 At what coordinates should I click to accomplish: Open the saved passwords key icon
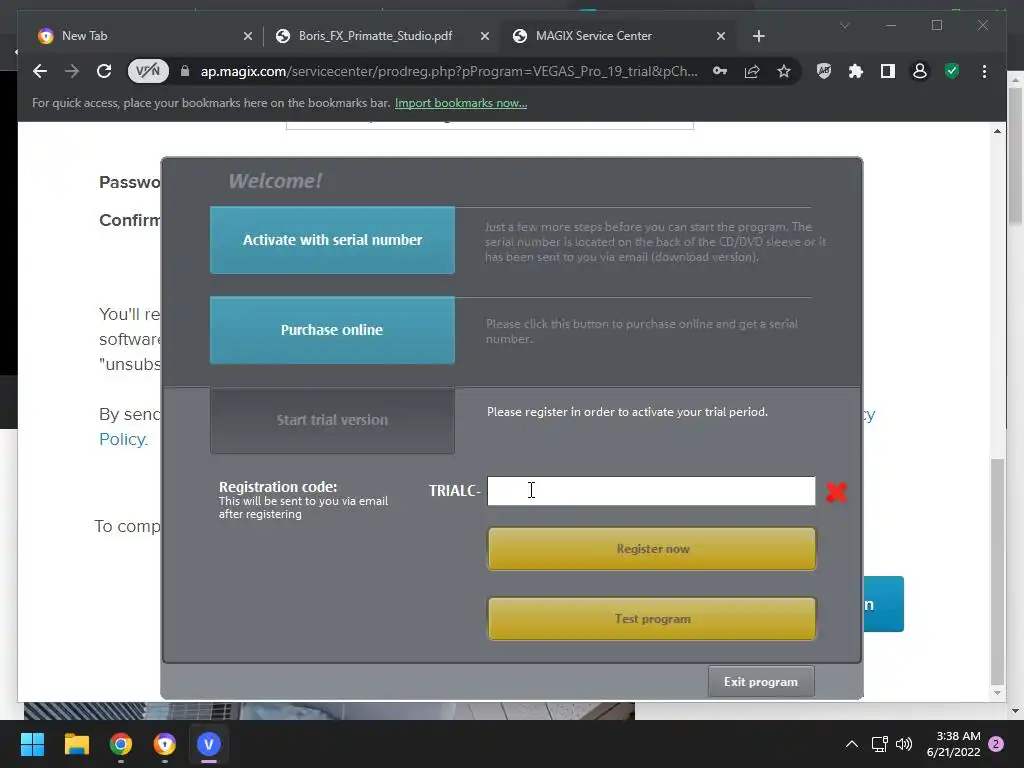coord(720,71)
